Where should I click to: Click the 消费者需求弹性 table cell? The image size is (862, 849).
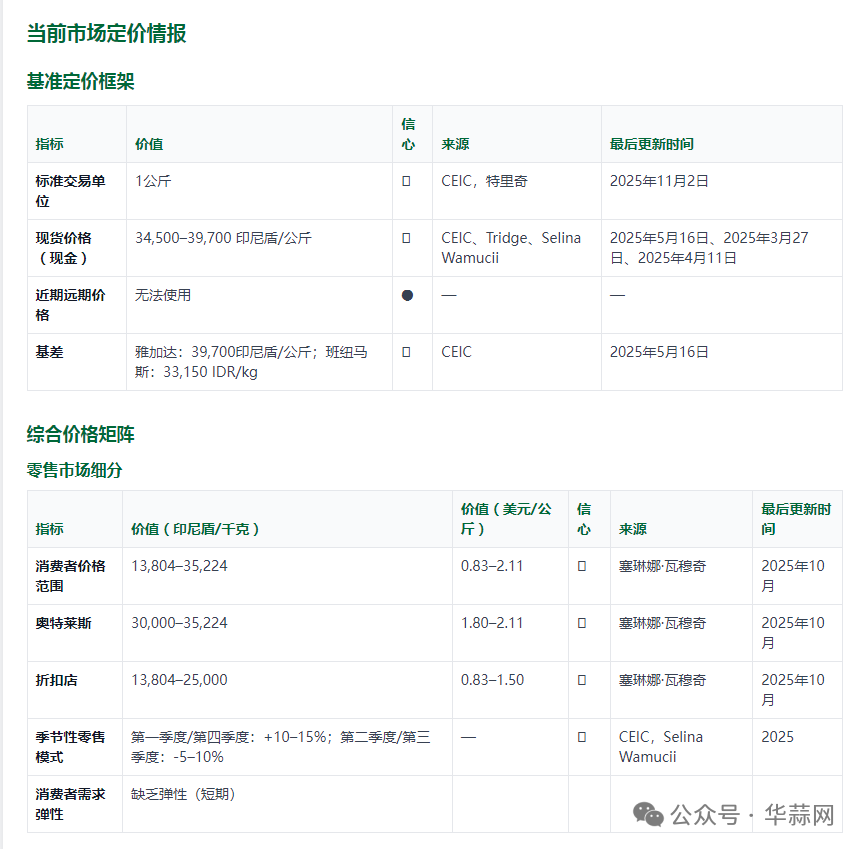click(x=72, y=803)
